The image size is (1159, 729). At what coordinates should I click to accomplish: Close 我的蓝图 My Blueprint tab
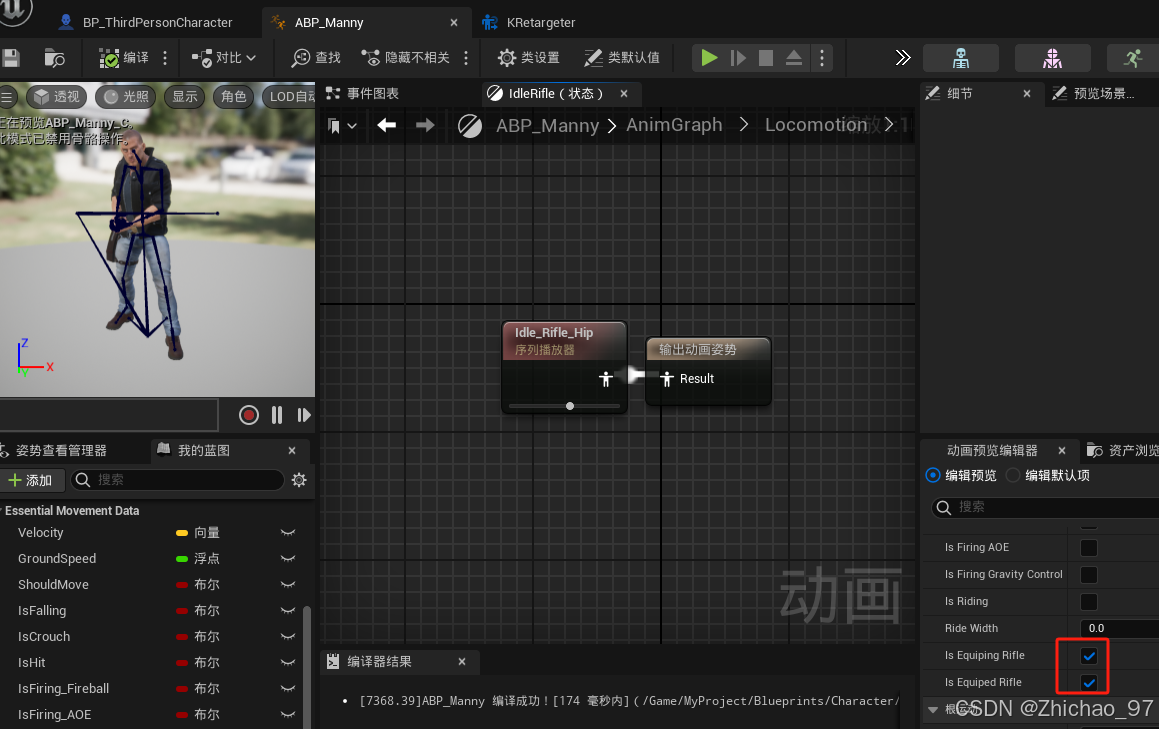click(x=292, y=450)
